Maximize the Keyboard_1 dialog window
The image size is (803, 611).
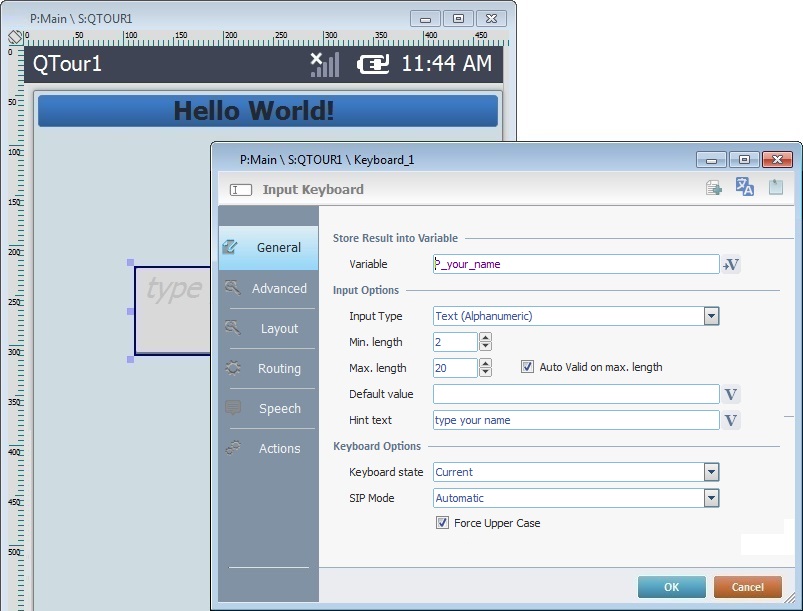click(x=744, y=160)
